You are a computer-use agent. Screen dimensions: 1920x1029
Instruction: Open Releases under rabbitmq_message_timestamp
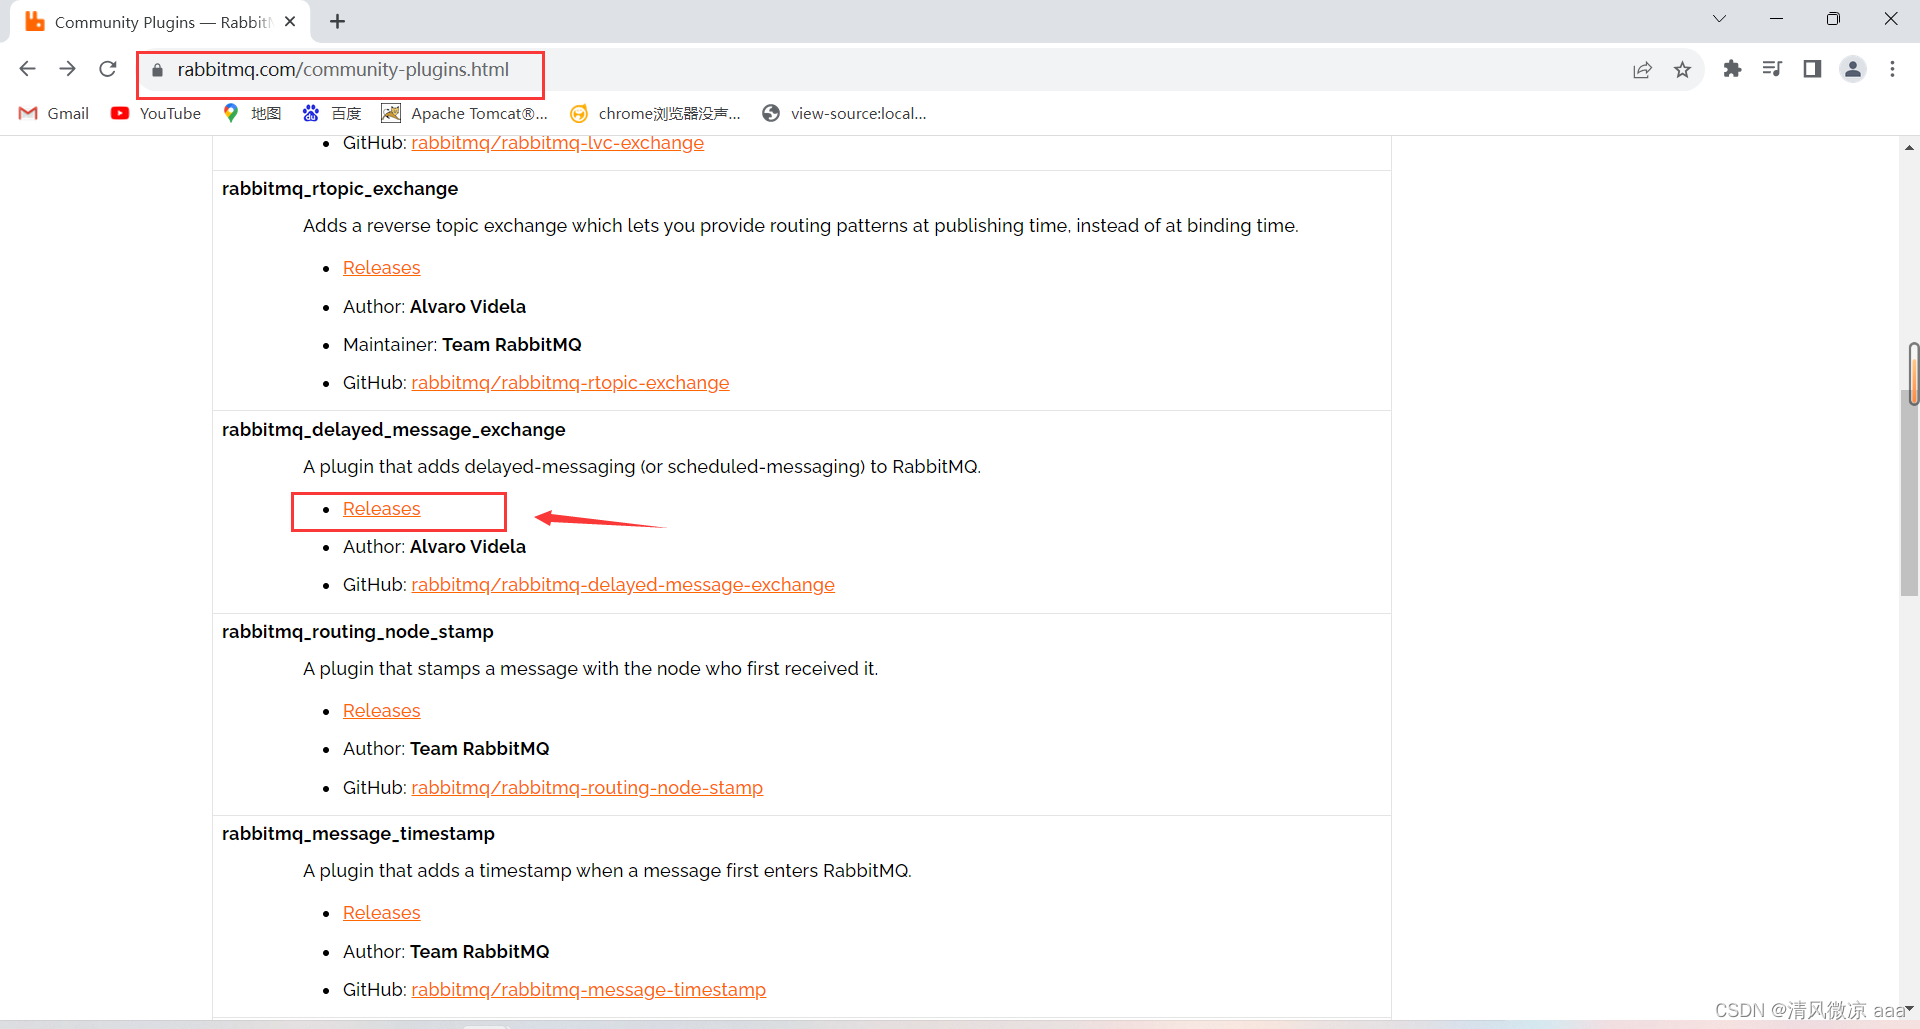tap(381, 913)
